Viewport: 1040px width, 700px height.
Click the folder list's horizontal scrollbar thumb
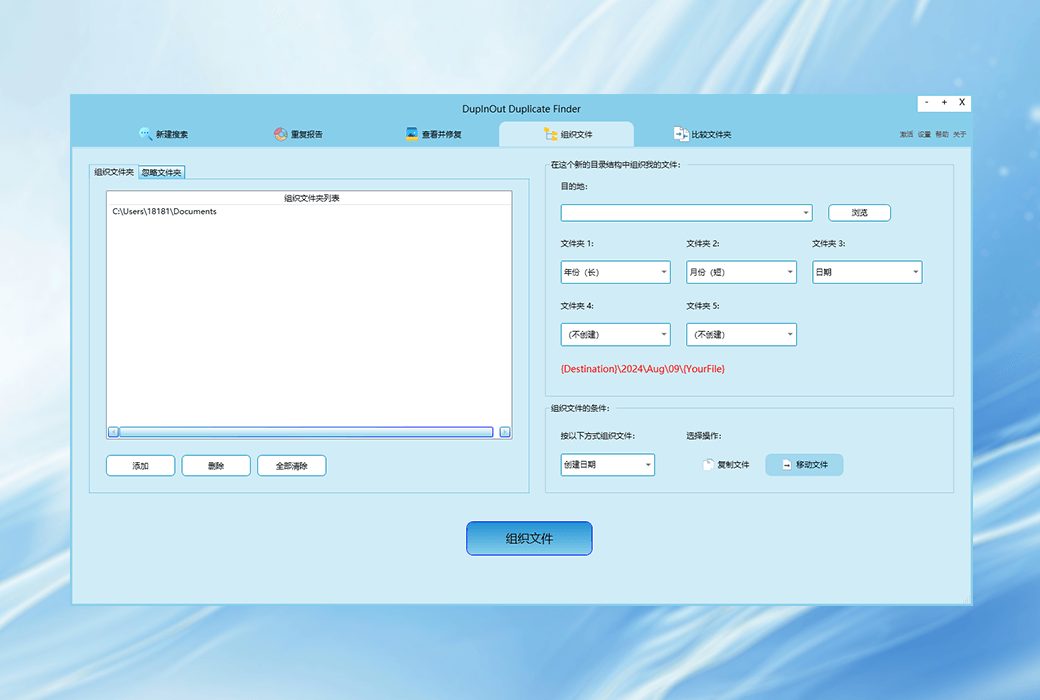pyautogui.click(x=306, y=432)
